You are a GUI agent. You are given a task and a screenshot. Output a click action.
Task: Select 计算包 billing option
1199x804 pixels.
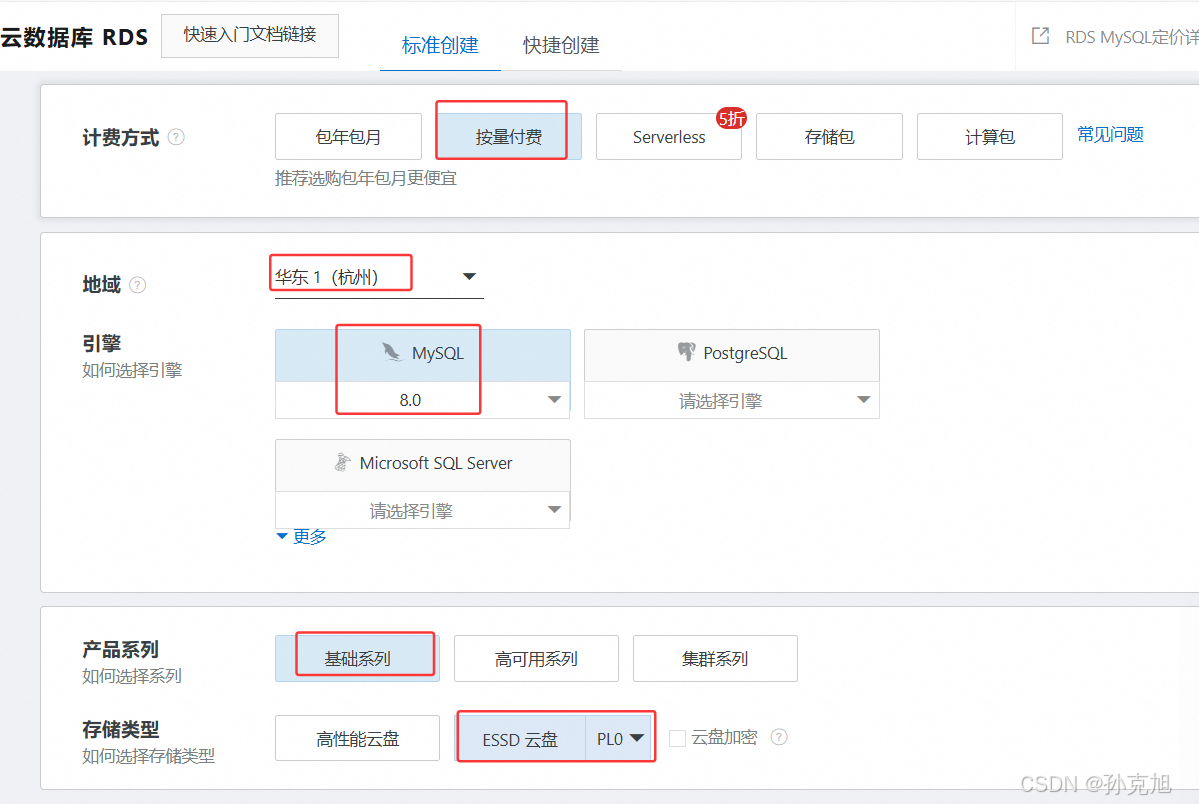pos(989,137)
